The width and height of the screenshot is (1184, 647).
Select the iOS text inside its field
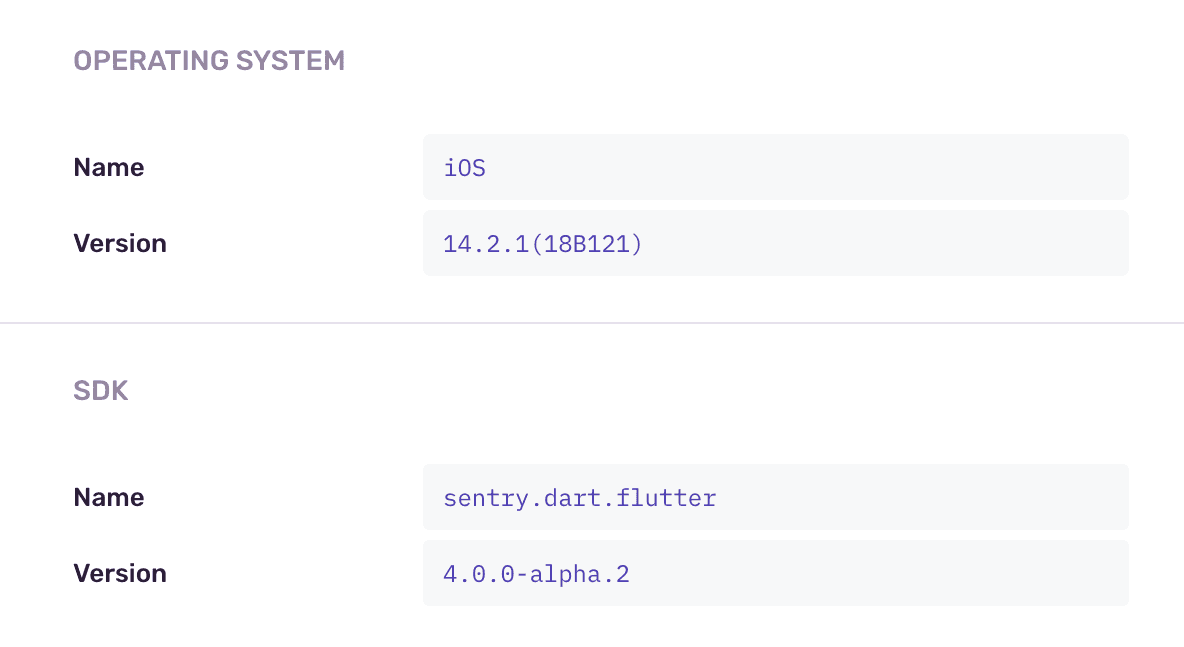tap(465, 167)
